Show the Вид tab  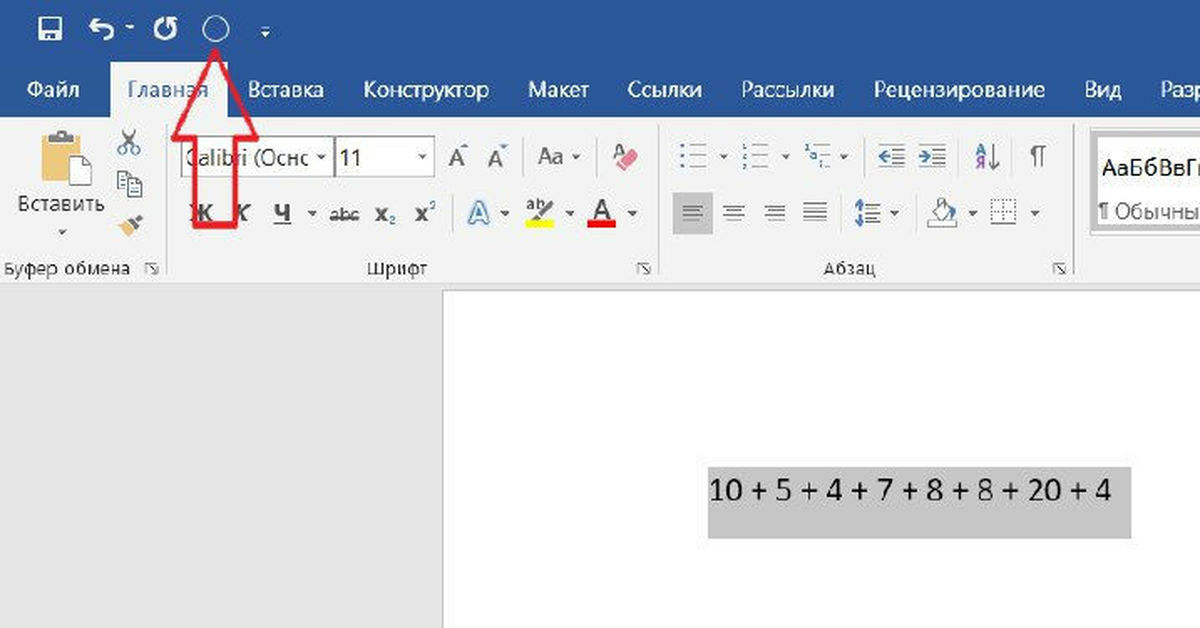1103,90
